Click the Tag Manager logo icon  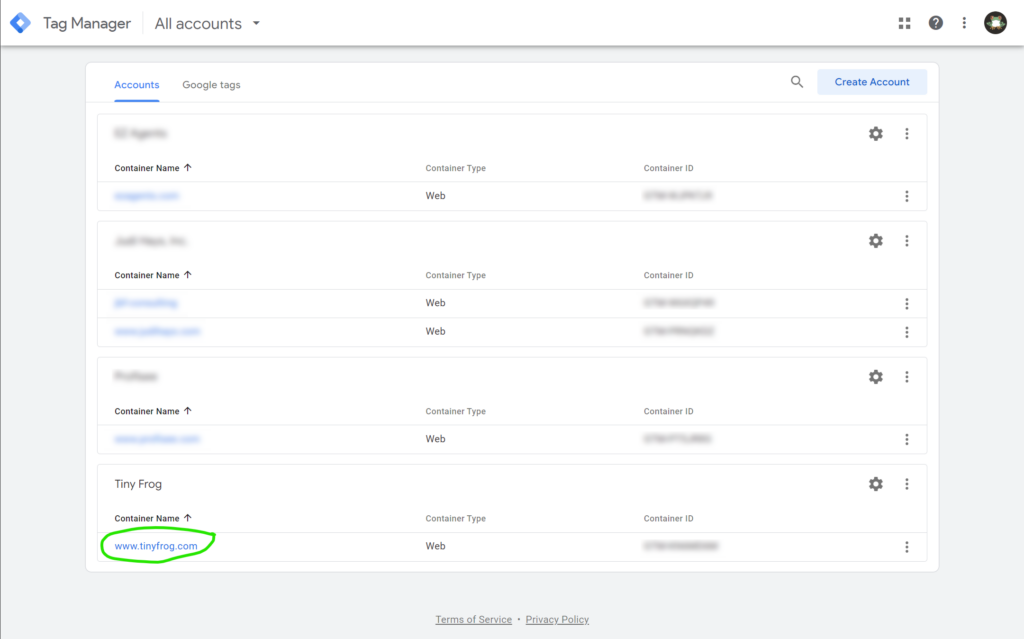click(x=20, y=23)
